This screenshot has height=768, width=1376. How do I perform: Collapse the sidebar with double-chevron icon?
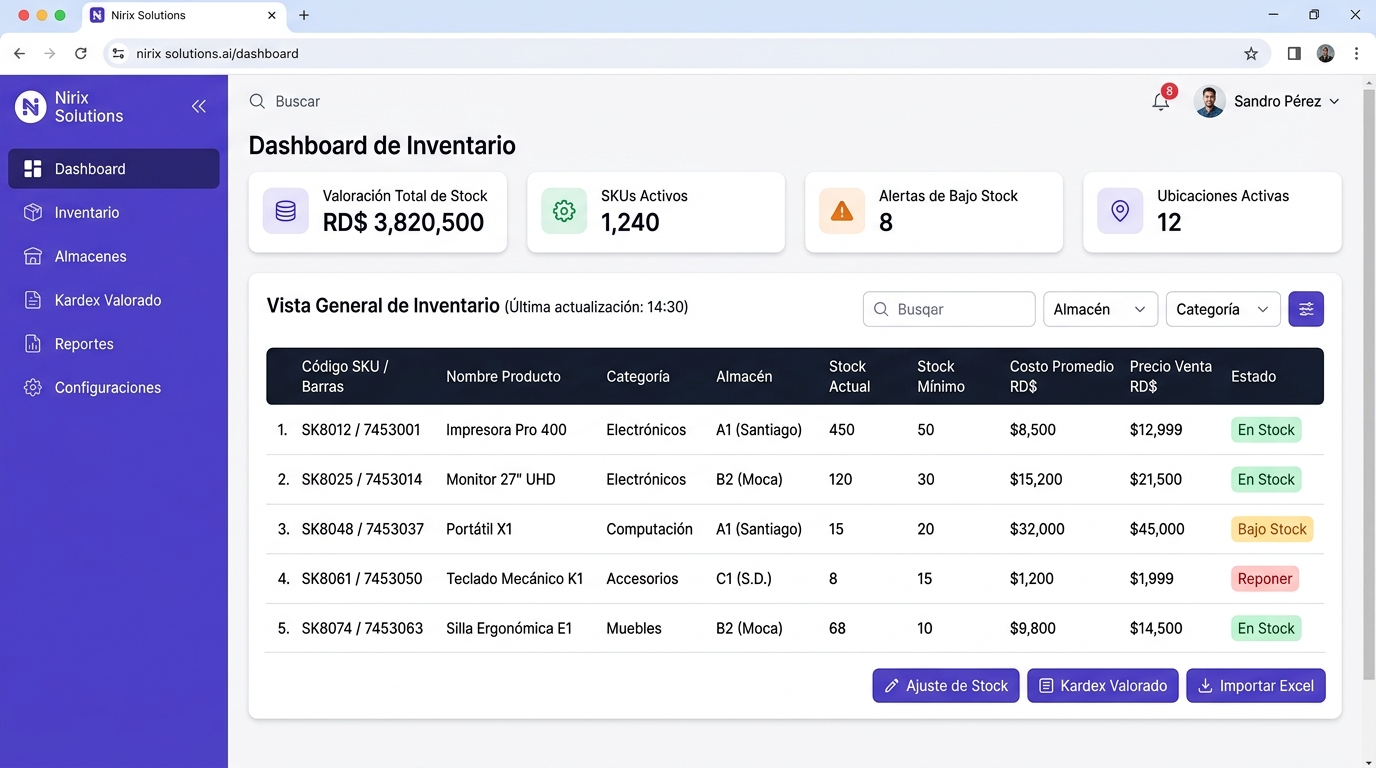[199, 106]
